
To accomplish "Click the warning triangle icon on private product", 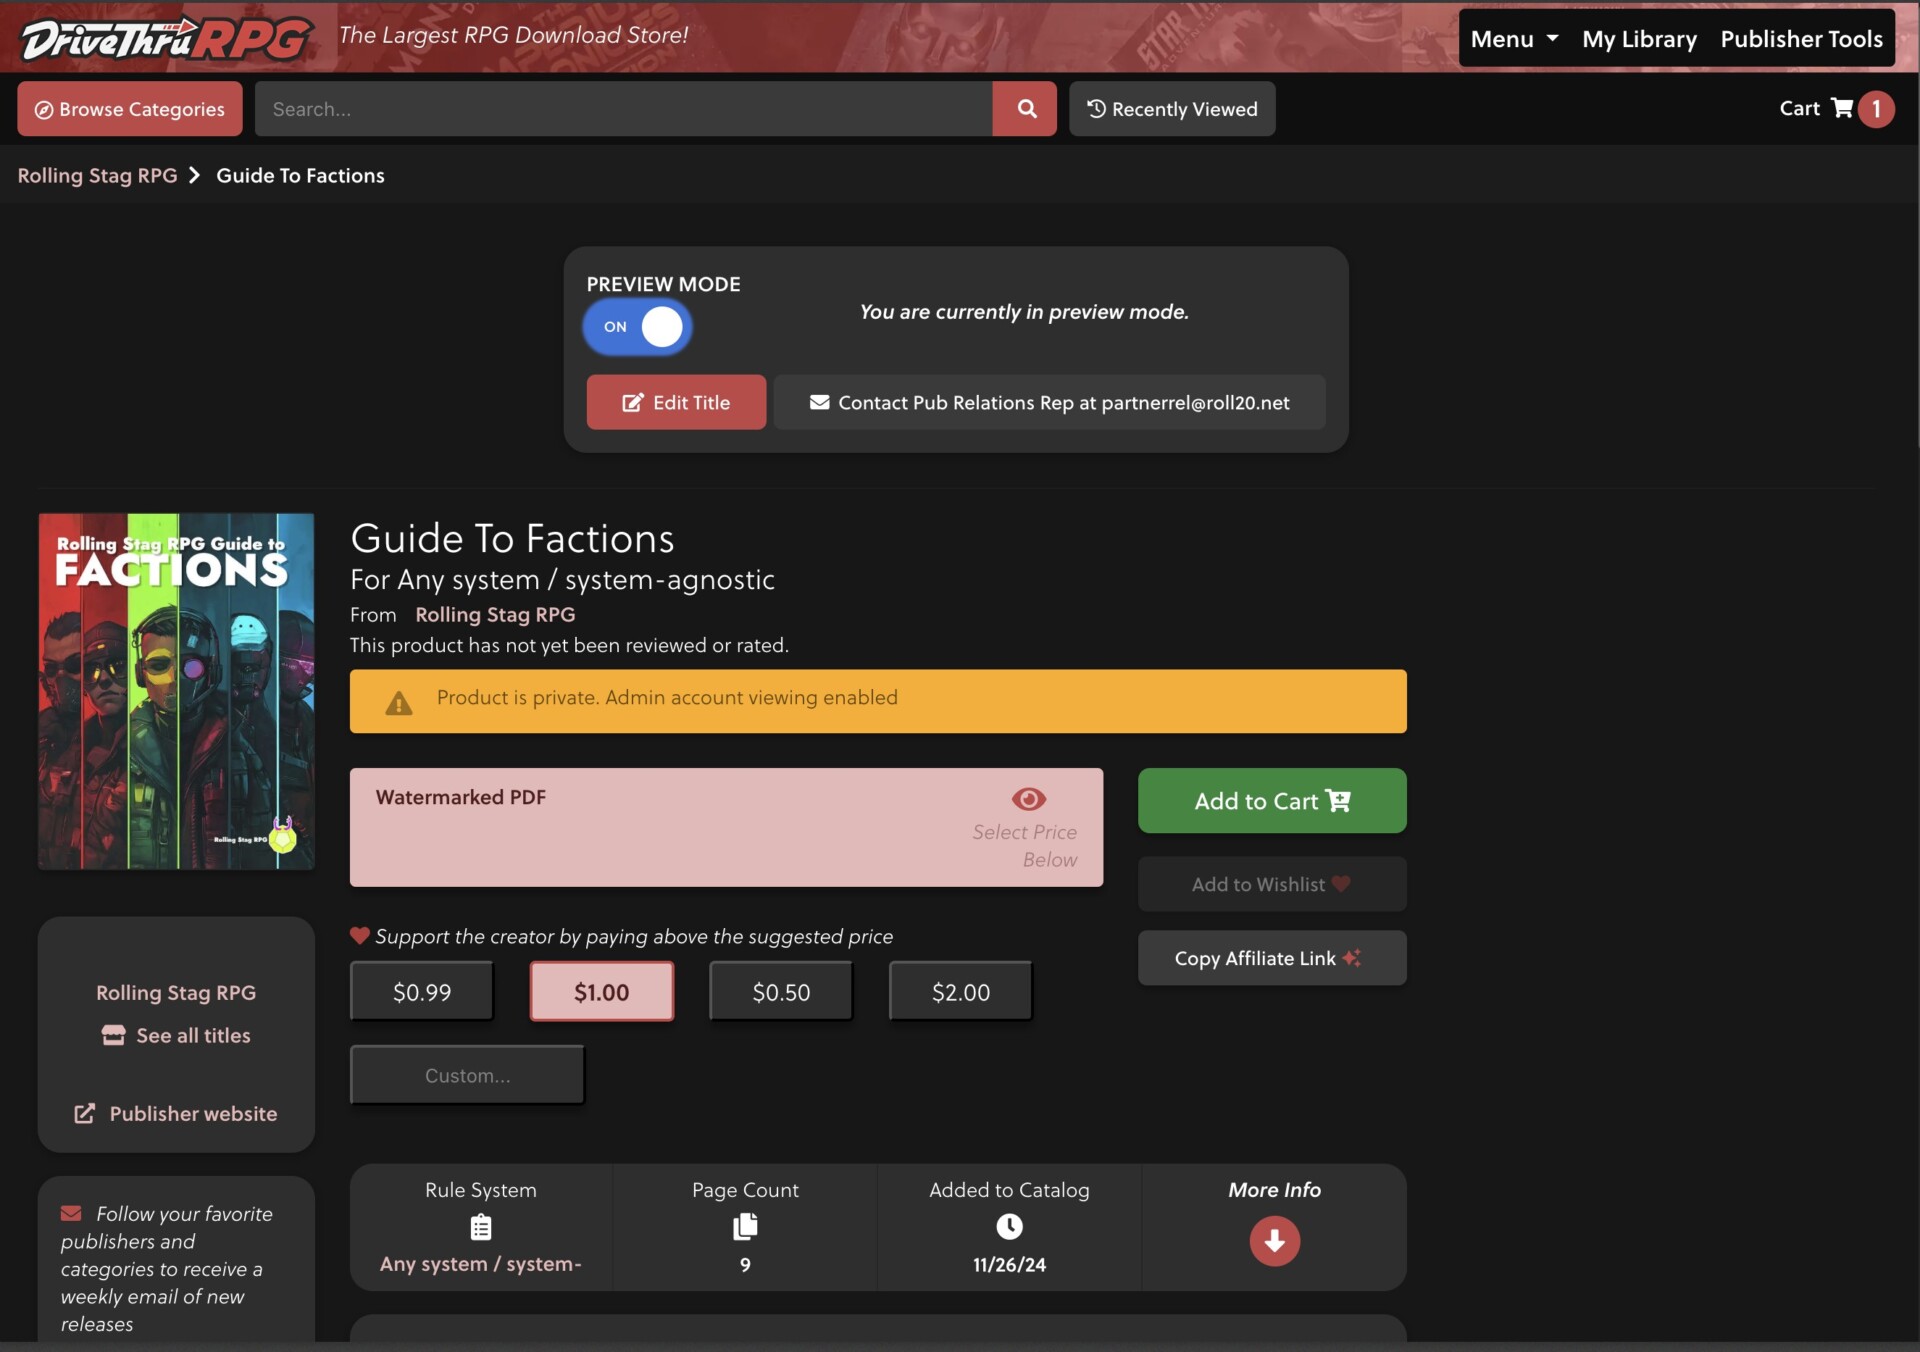I will tap(397, 701).
